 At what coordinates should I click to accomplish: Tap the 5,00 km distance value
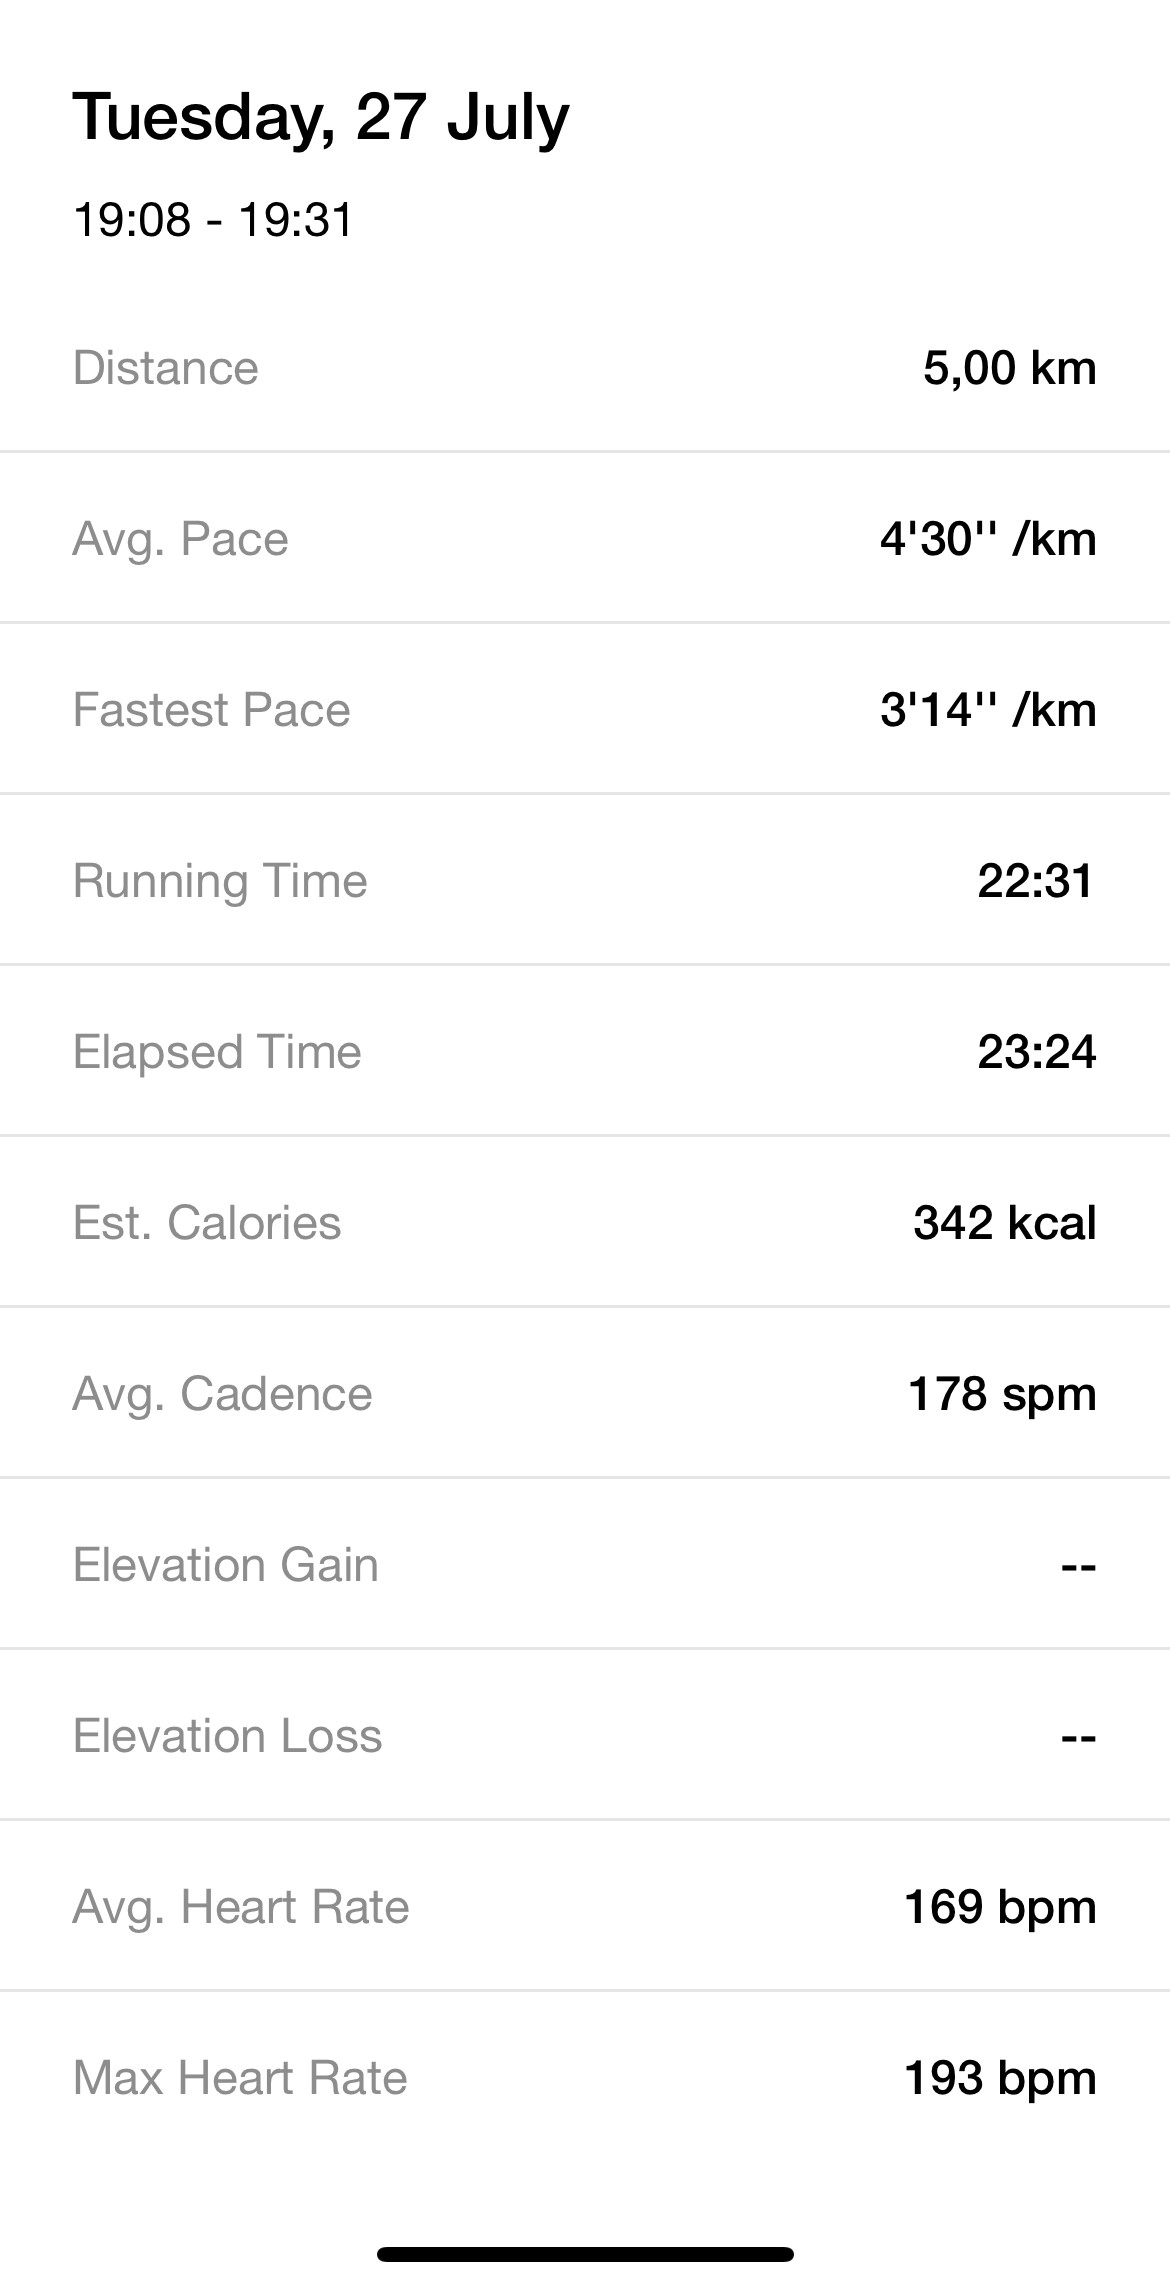1009,368
